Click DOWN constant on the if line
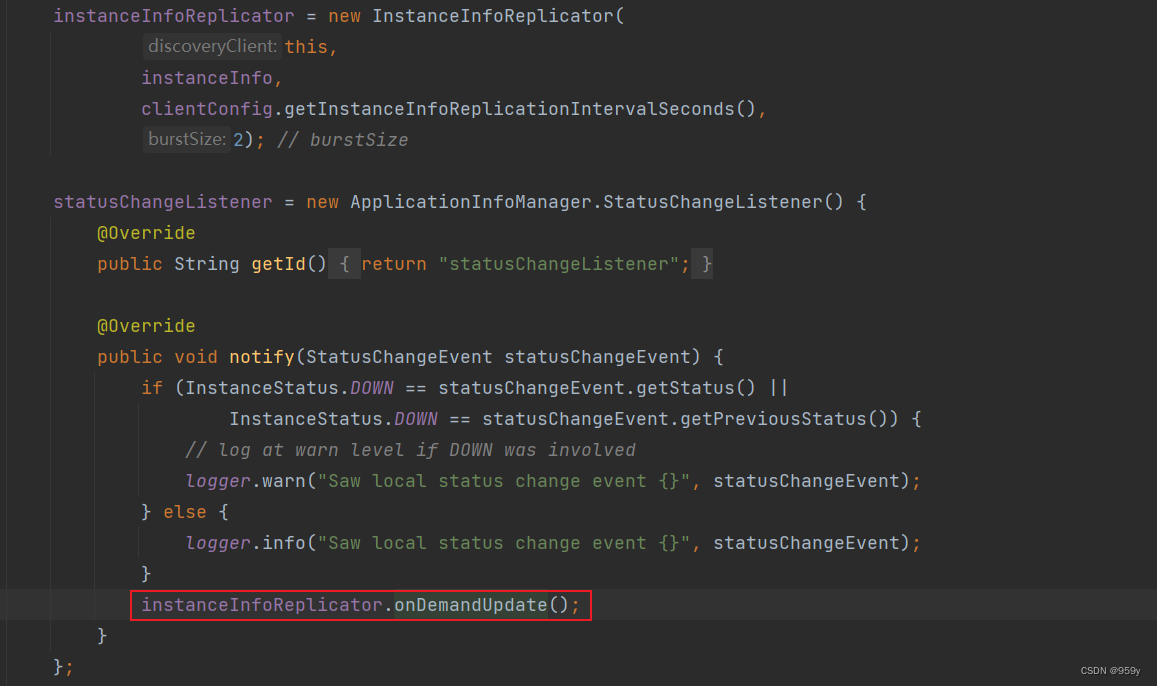1157x686 pixels. point(371,387)
